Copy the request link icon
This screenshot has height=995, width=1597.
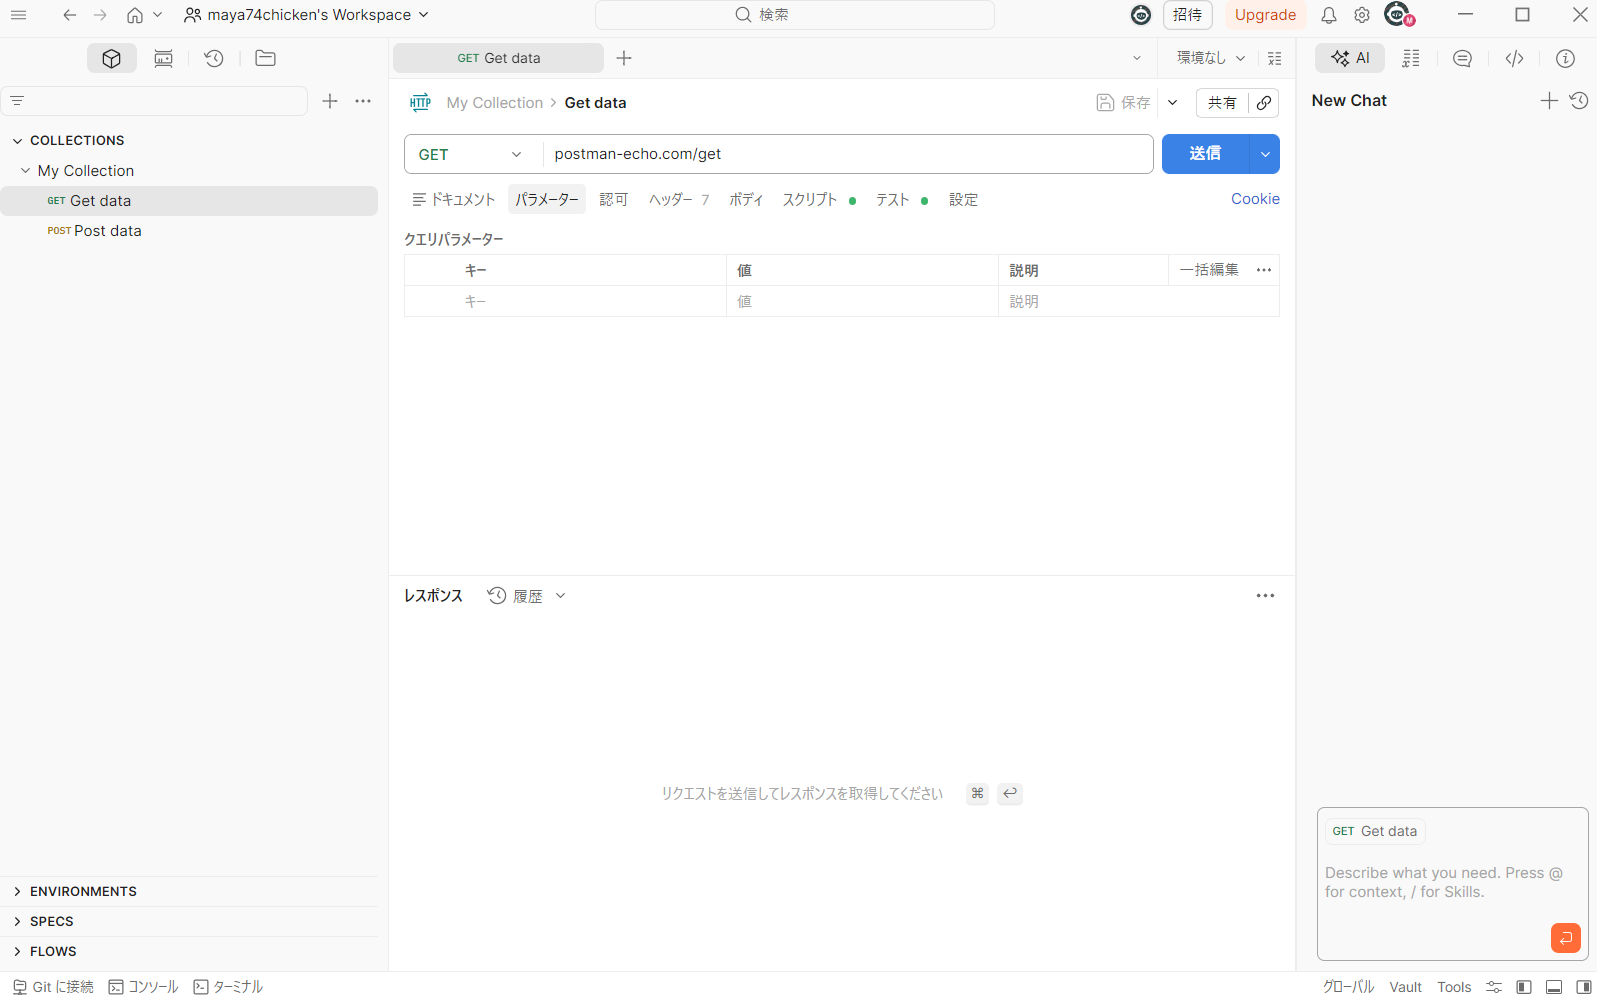pos(1264,103)
